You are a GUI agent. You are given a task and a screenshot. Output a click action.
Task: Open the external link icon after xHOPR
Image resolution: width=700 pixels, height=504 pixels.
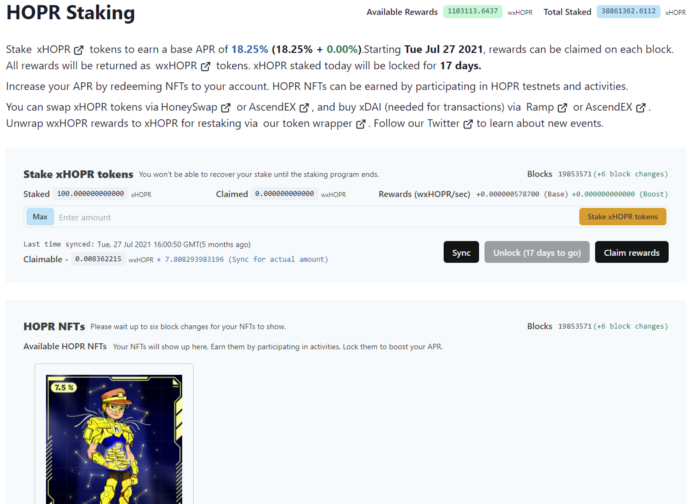(x=79, y=50)
